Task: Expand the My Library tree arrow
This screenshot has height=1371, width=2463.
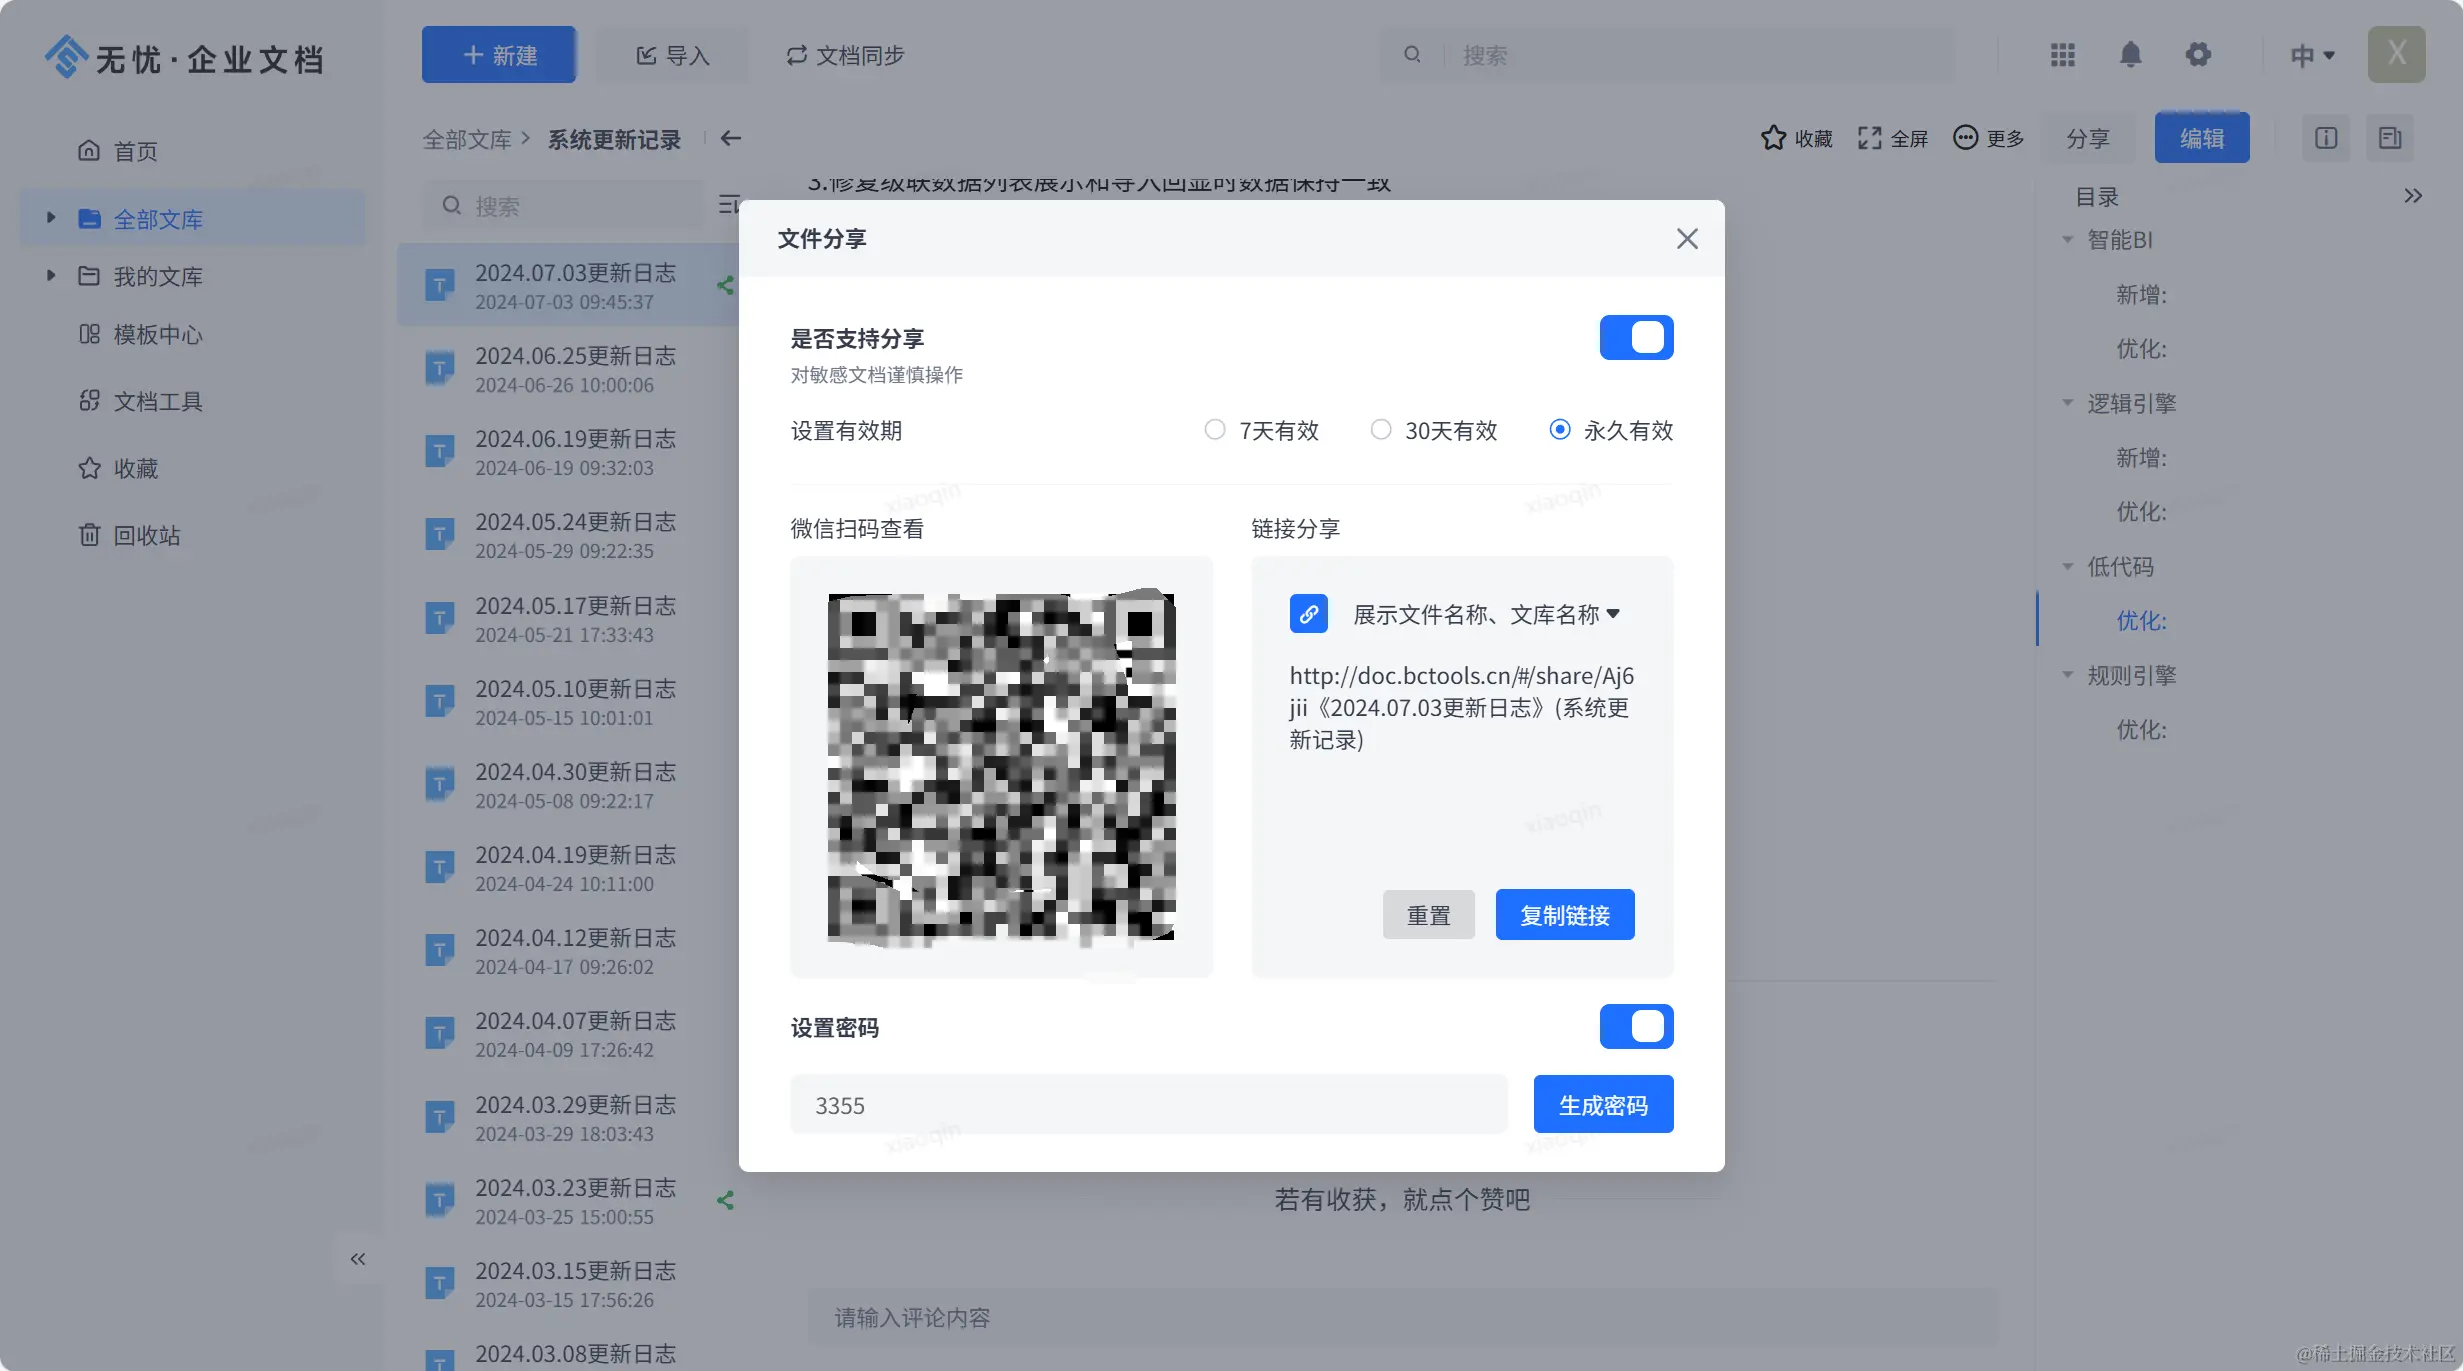Action: coord(51,276)
